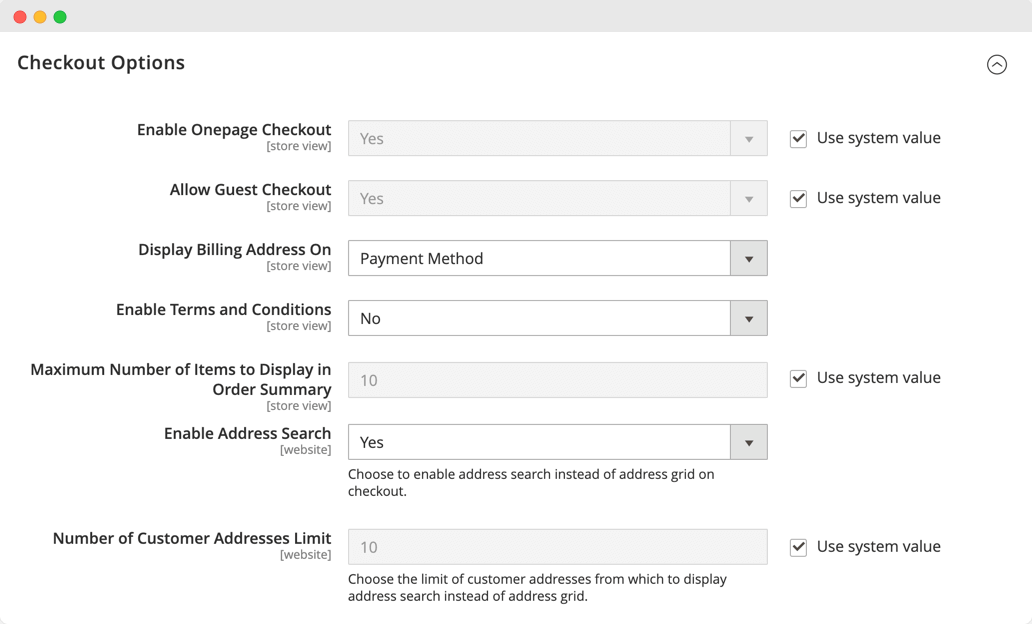Click the Checkout Options heading
1032x624 pixels.
click(101, 63)
